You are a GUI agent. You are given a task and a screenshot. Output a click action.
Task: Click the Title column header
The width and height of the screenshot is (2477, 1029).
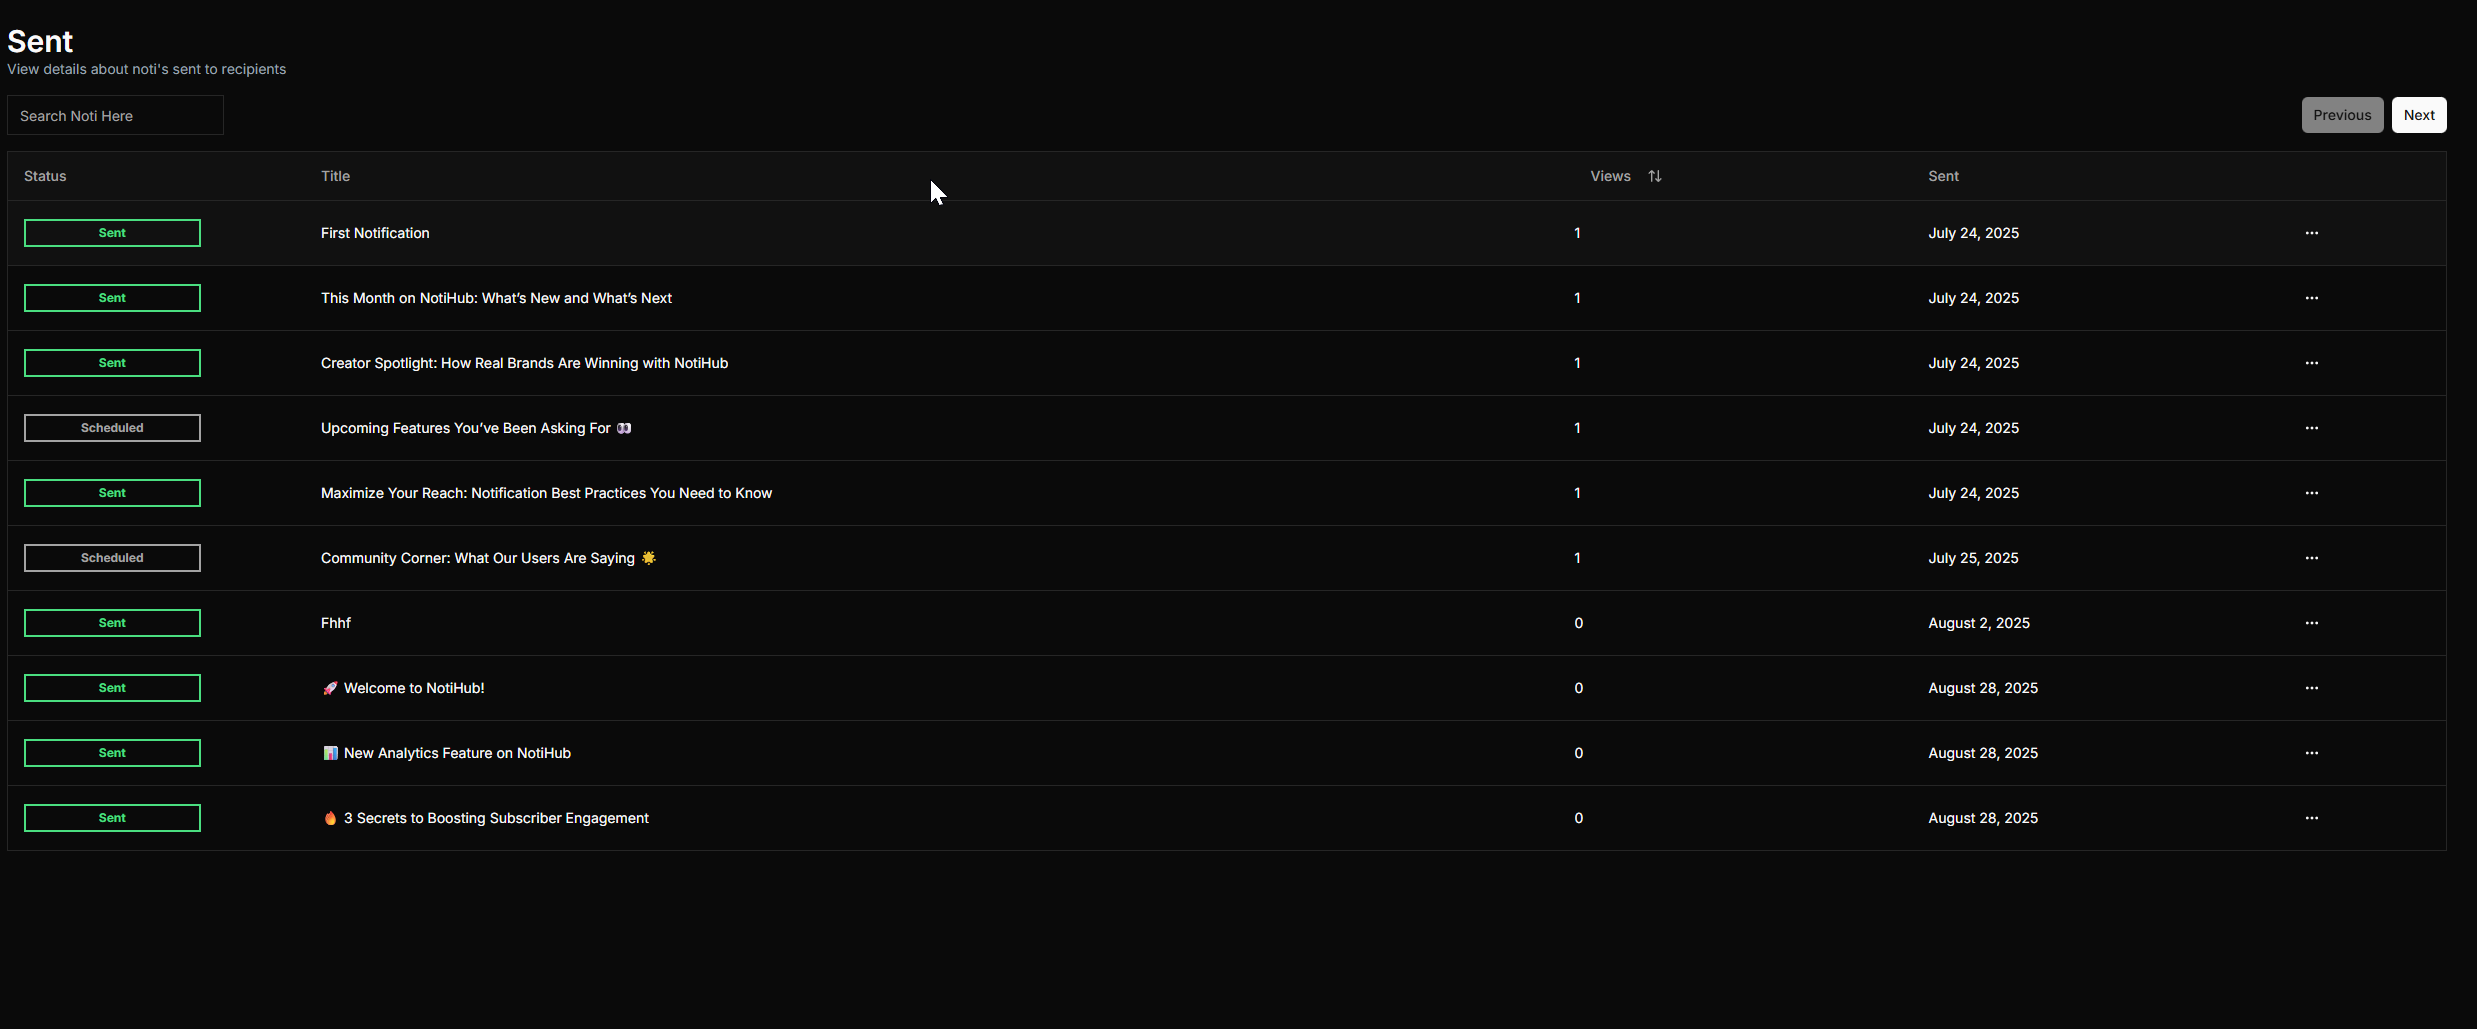coord(335,176)
